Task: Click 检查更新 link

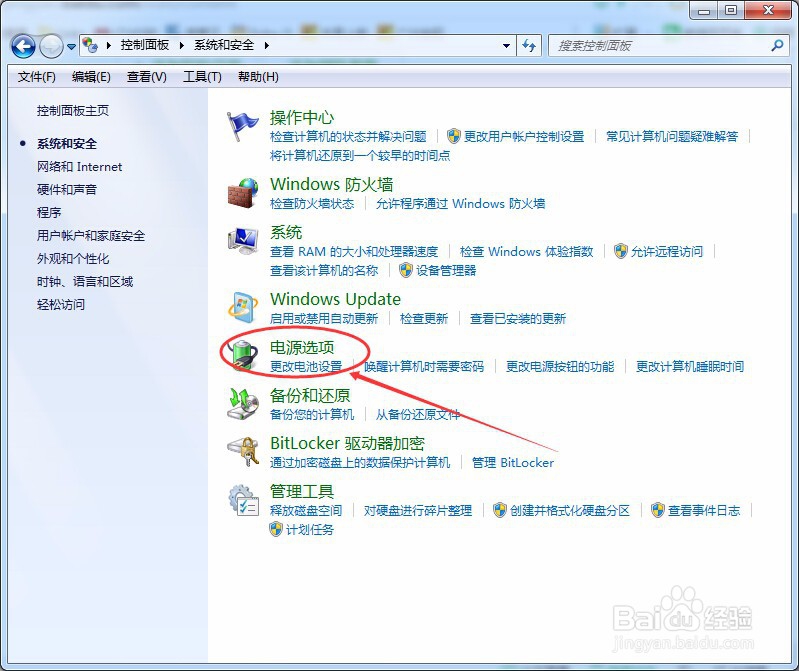Action: (x=424, y=319)
